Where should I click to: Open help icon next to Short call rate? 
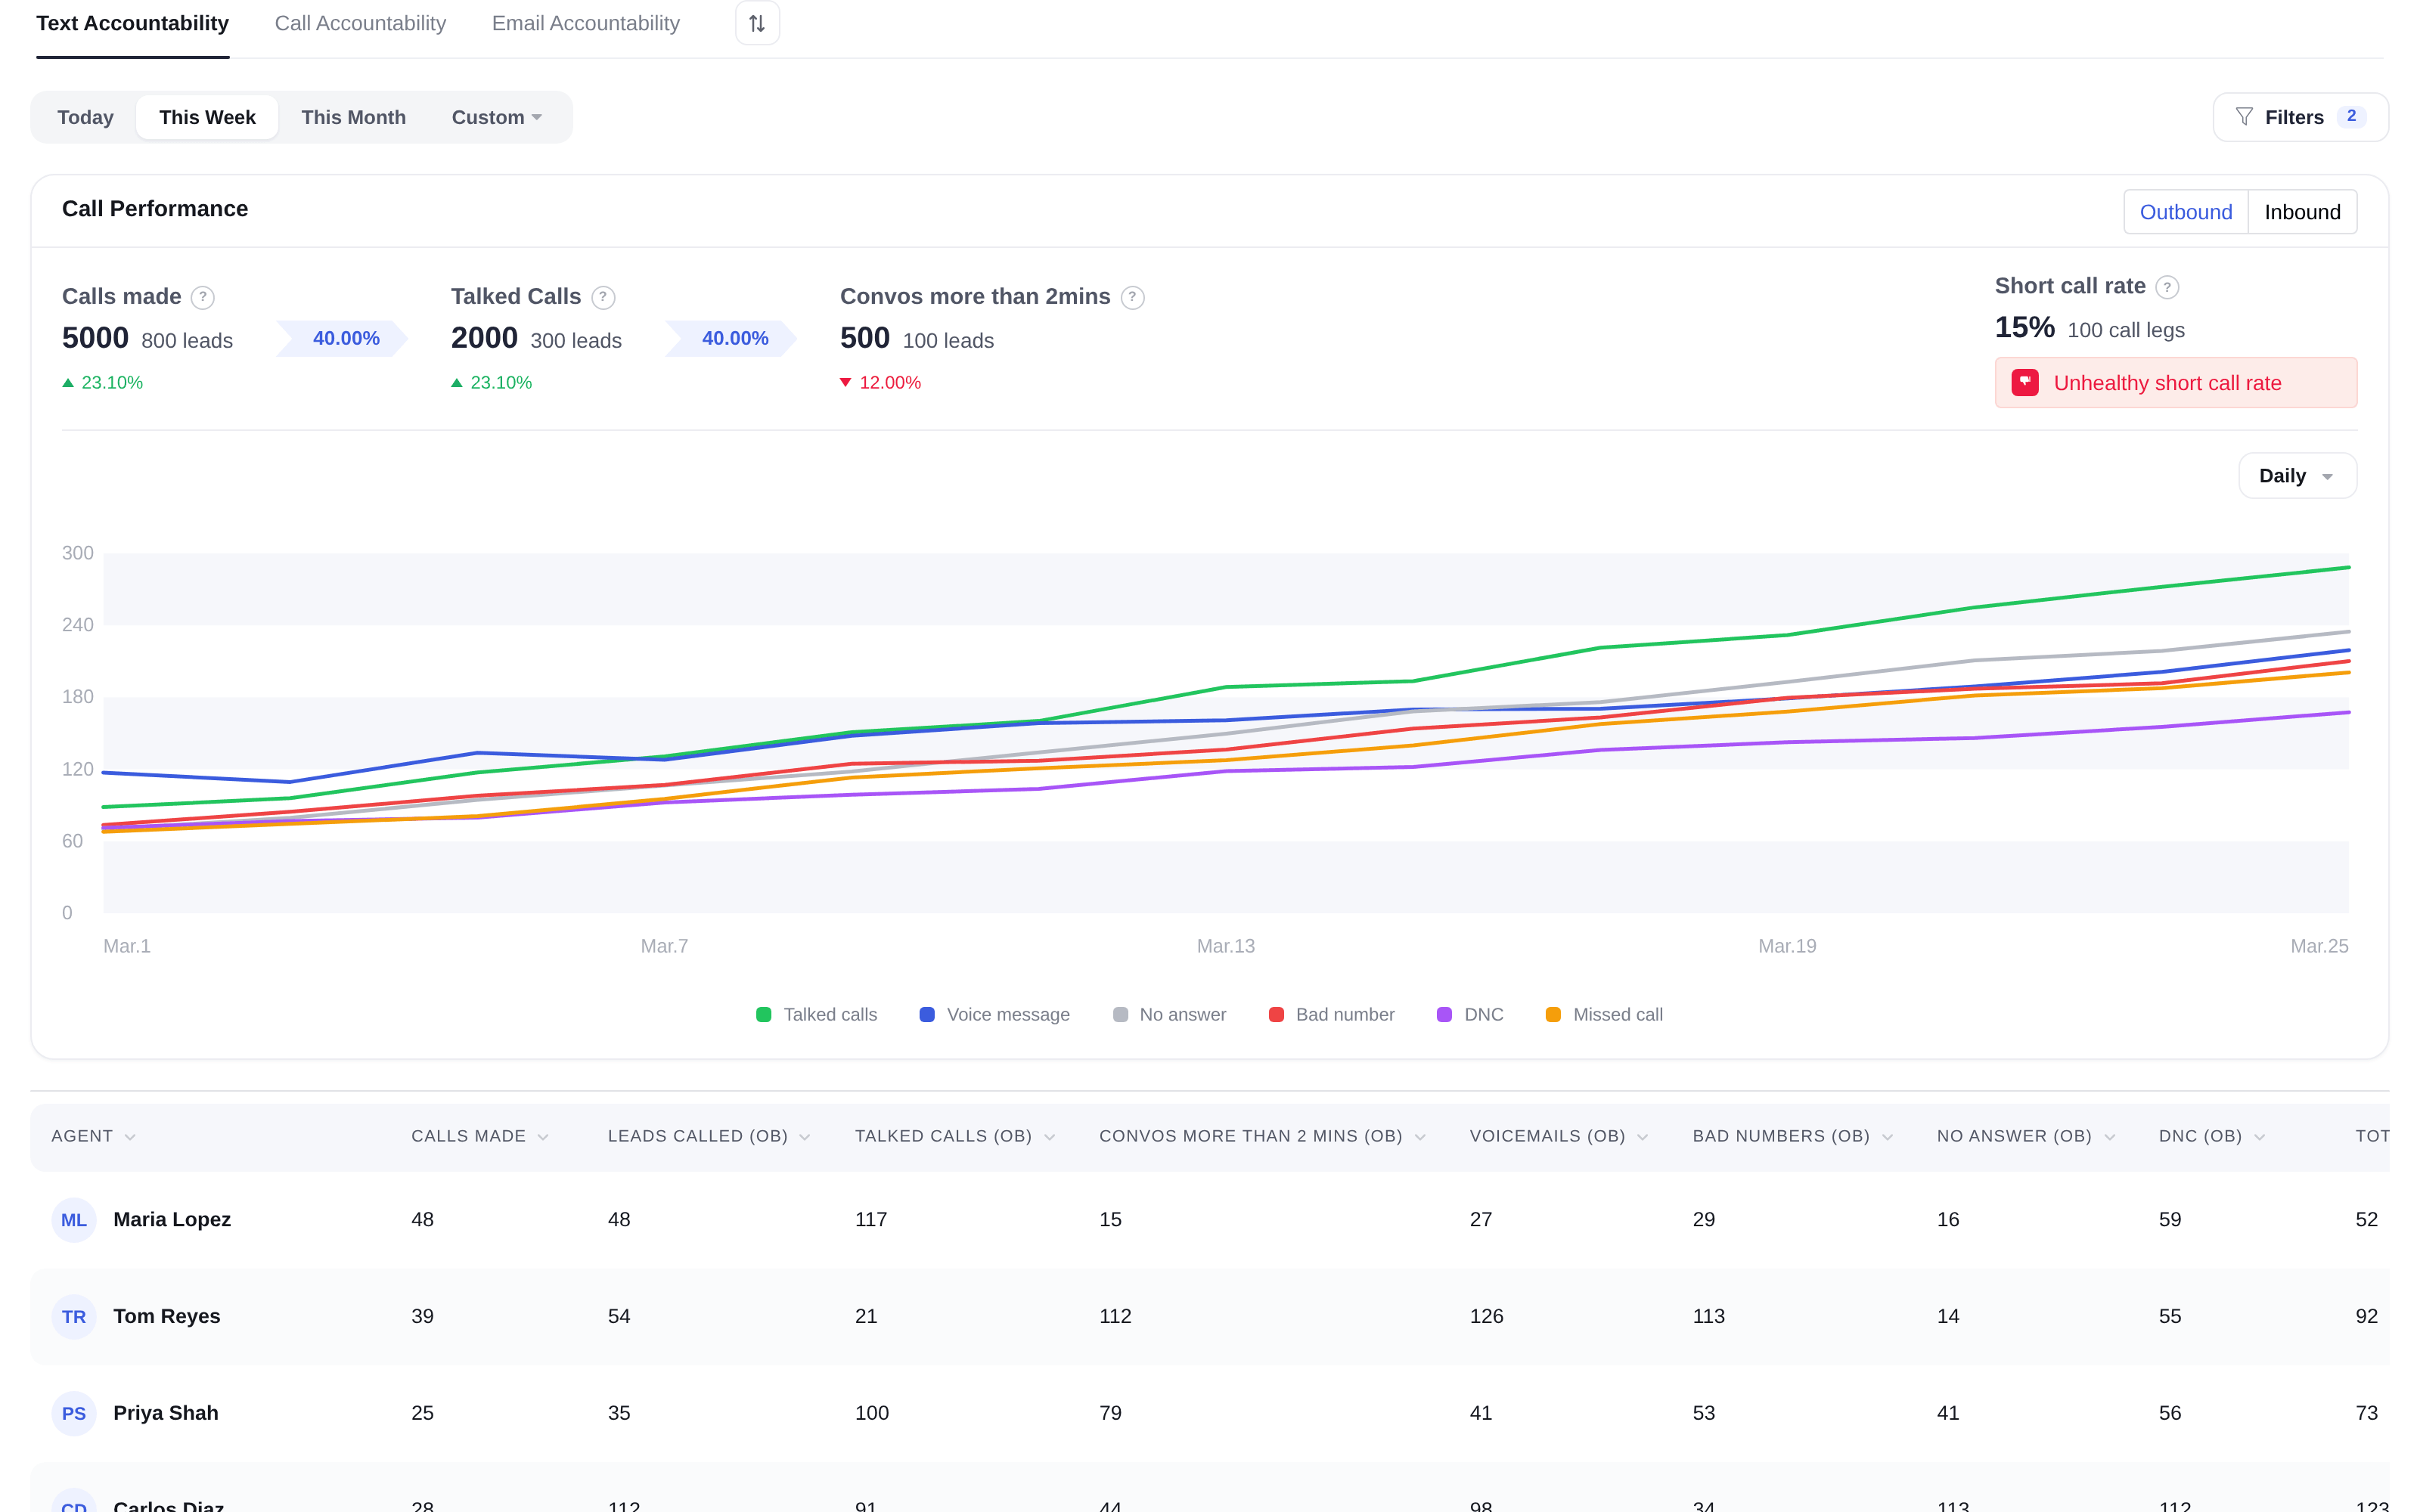click(2167, 287)
